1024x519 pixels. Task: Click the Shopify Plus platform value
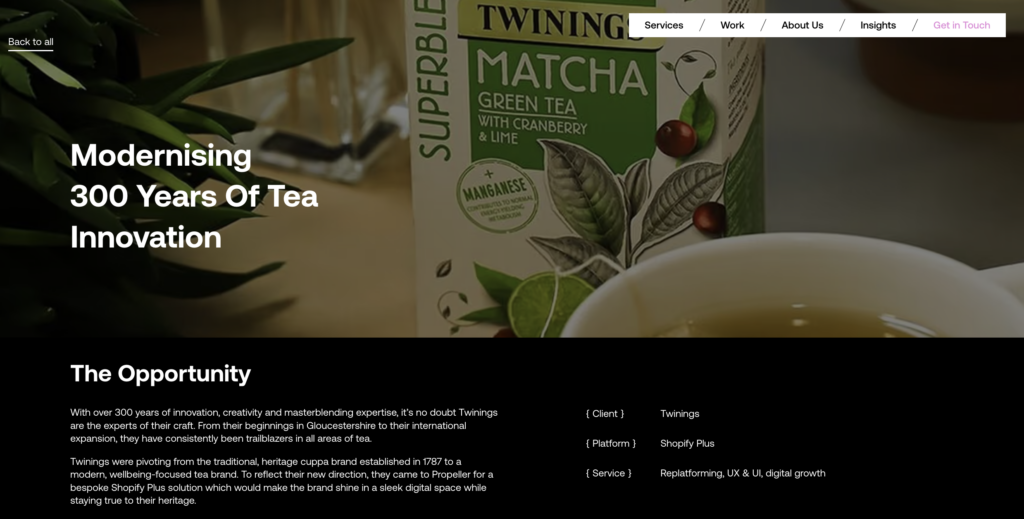point(687,443)
